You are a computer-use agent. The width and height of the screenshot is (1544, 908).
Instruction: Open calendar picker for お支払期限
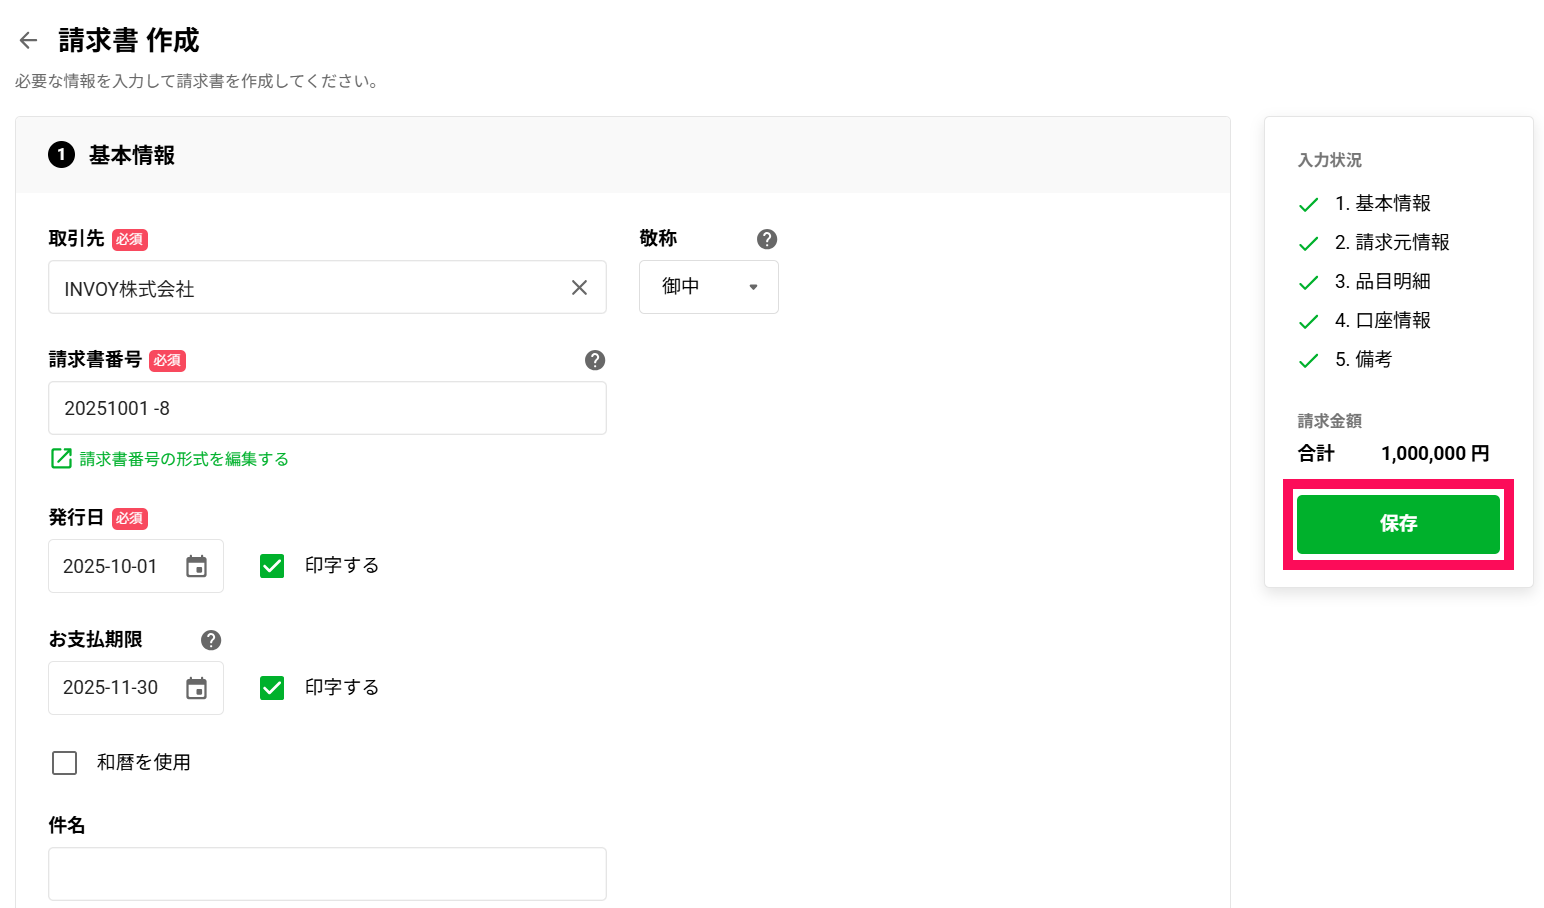(x=197, y=688)
